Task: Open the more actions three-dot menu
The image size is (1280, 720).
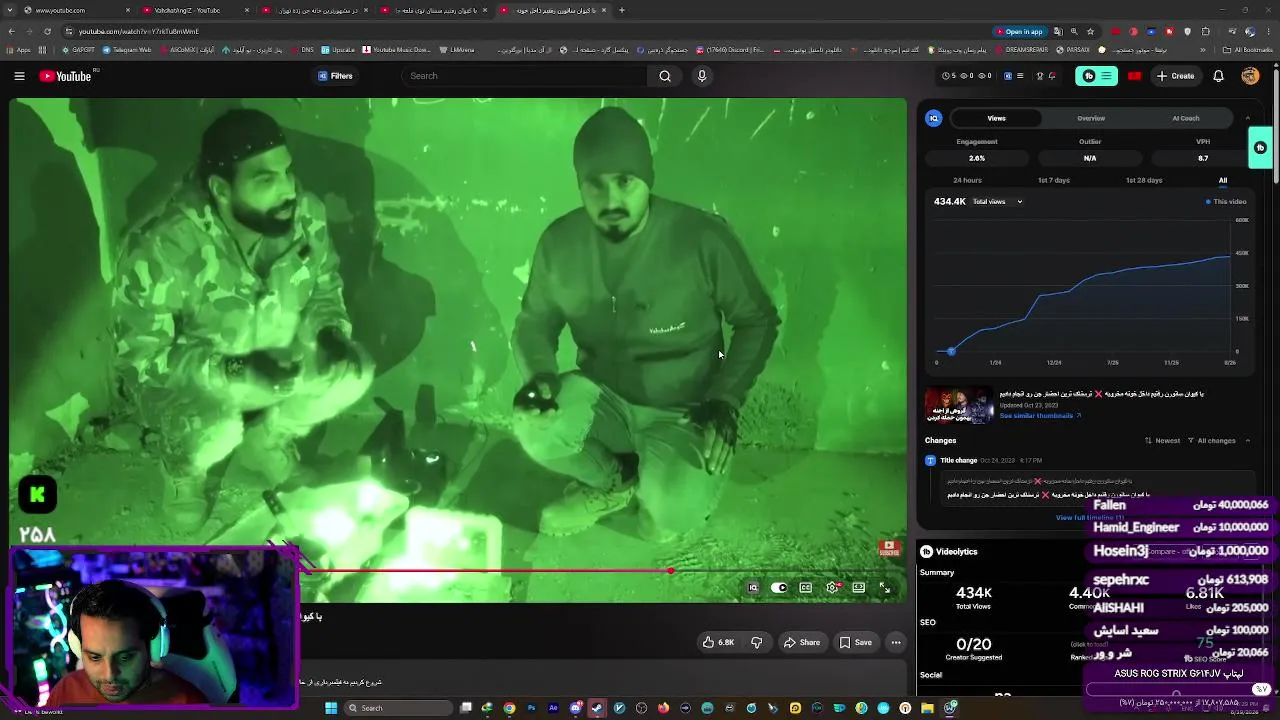Action: 896,643
